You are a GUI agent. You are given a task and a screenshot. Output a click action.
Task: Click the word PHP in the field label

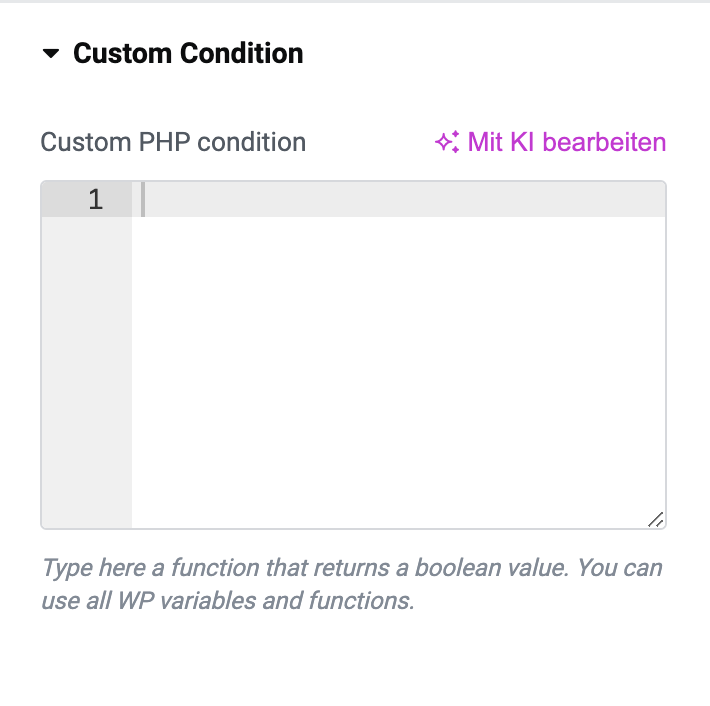tap(164, 142)
